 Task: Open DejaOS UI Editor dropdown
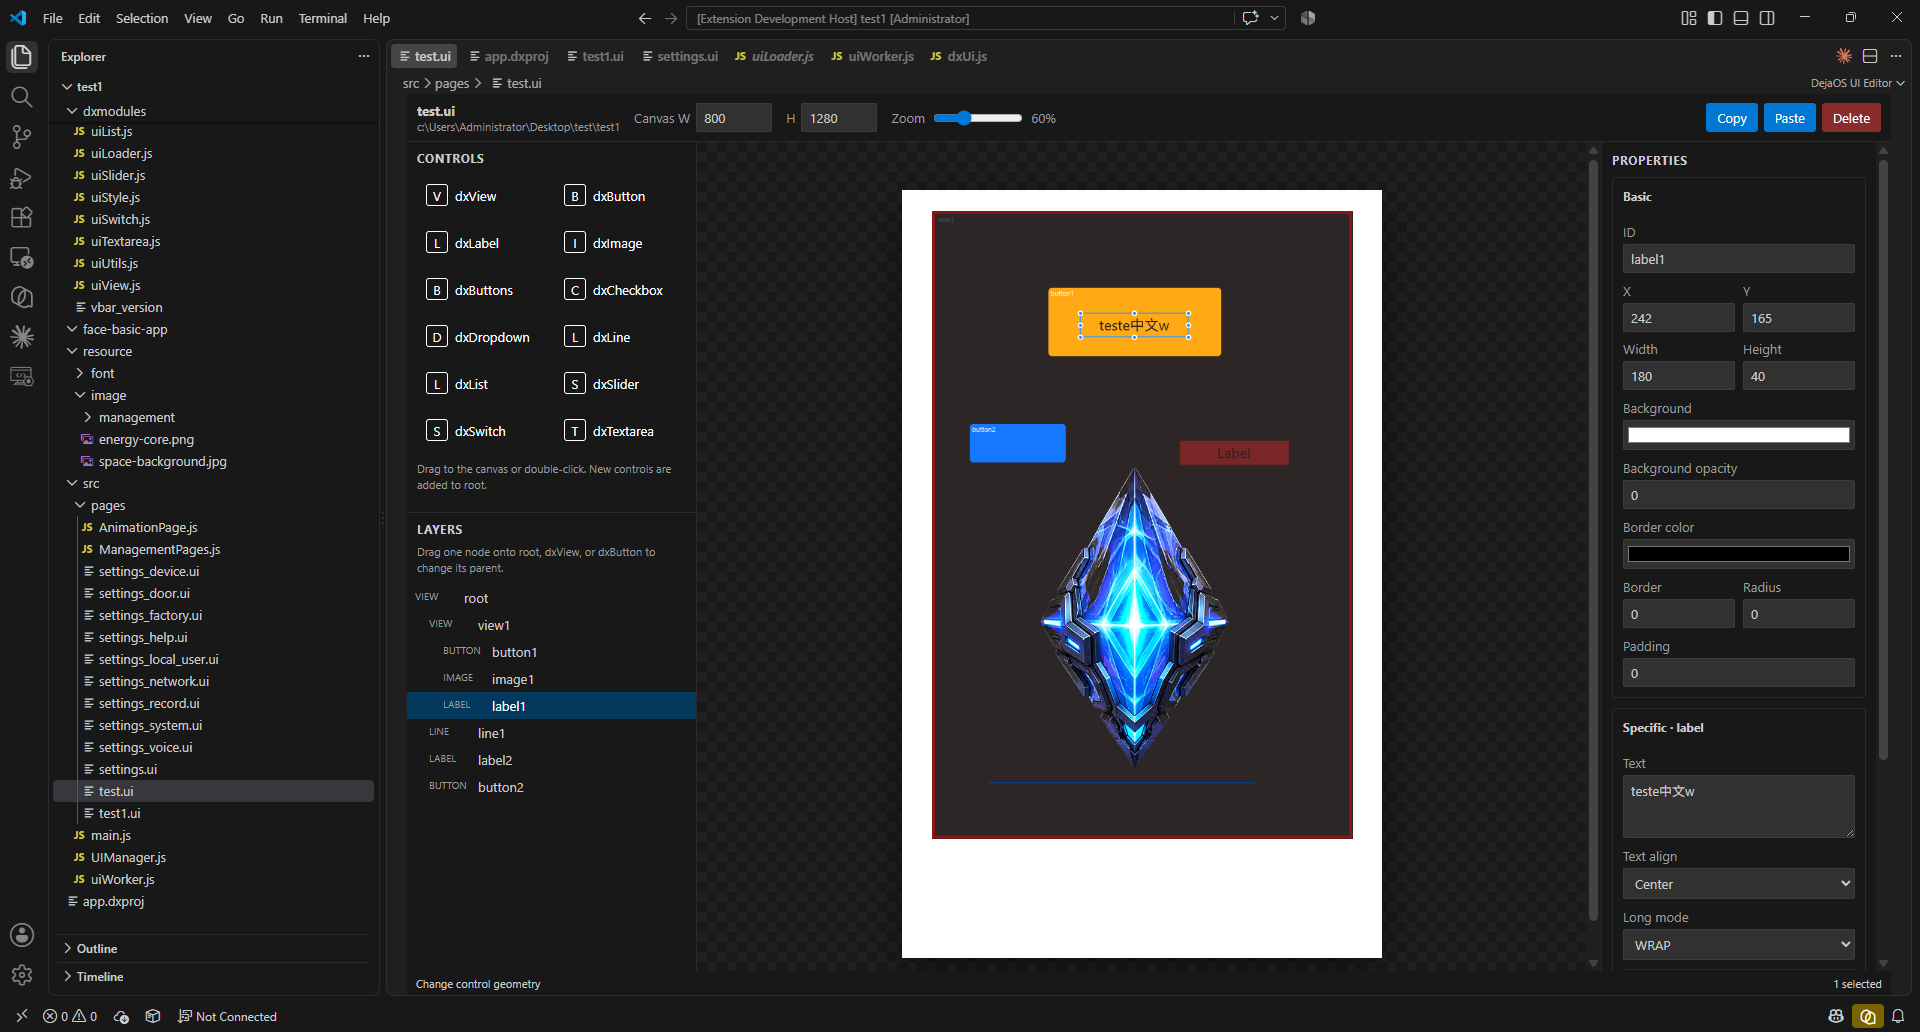click(x=1857, y=83)
